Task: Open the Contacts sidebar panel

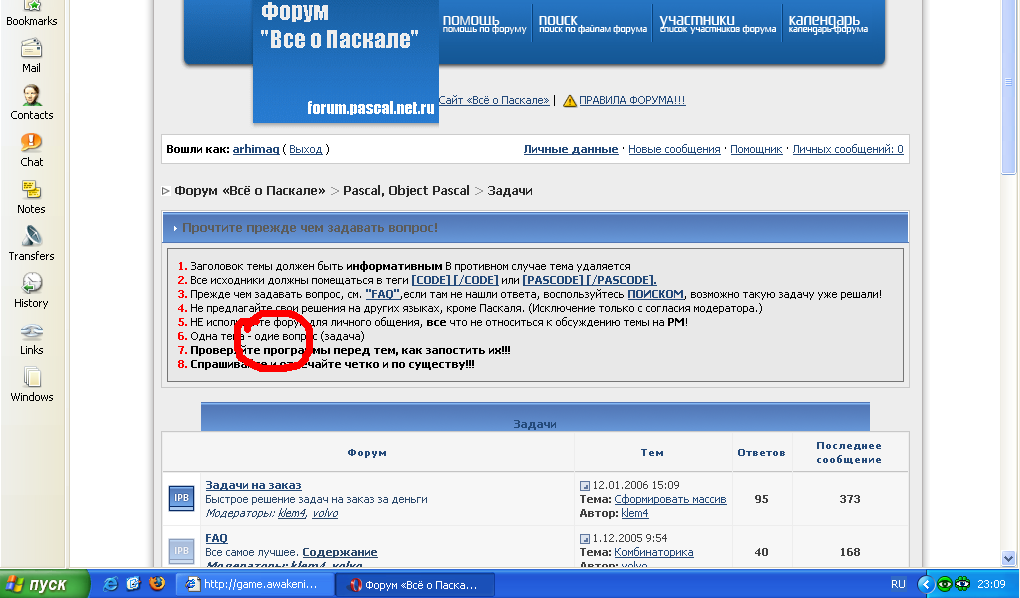Action: (x=31, y=102)
